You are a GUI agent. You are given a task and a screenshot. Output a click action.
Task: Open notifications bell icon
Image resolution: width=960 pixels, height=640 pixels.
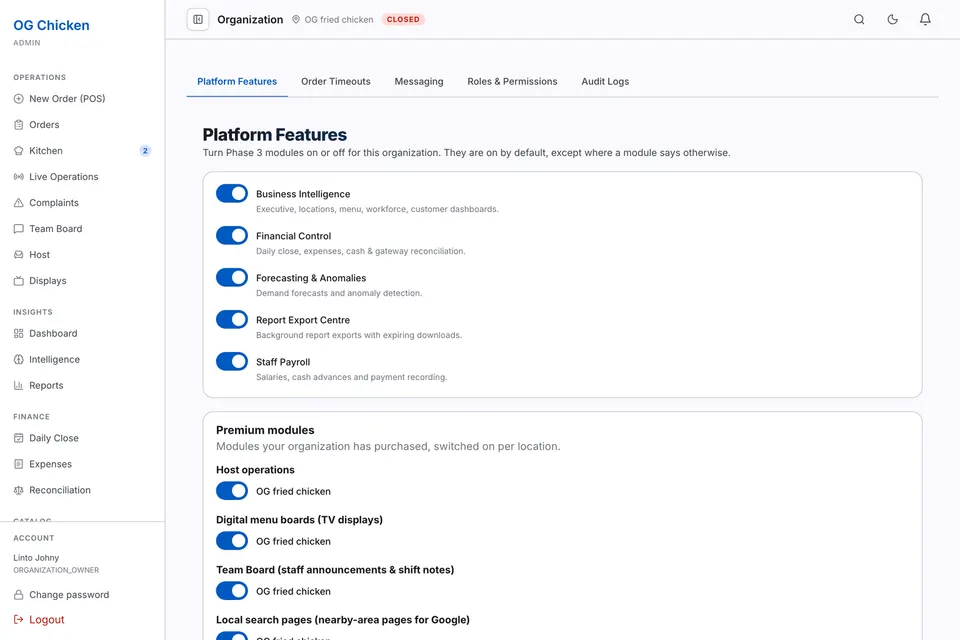[x=925, y=20]
